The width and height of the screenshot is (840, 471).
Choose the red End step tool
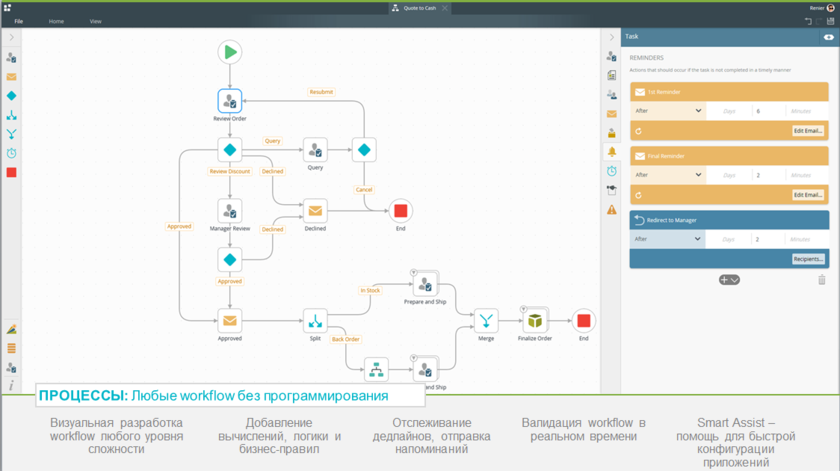[x=11, y=172]
